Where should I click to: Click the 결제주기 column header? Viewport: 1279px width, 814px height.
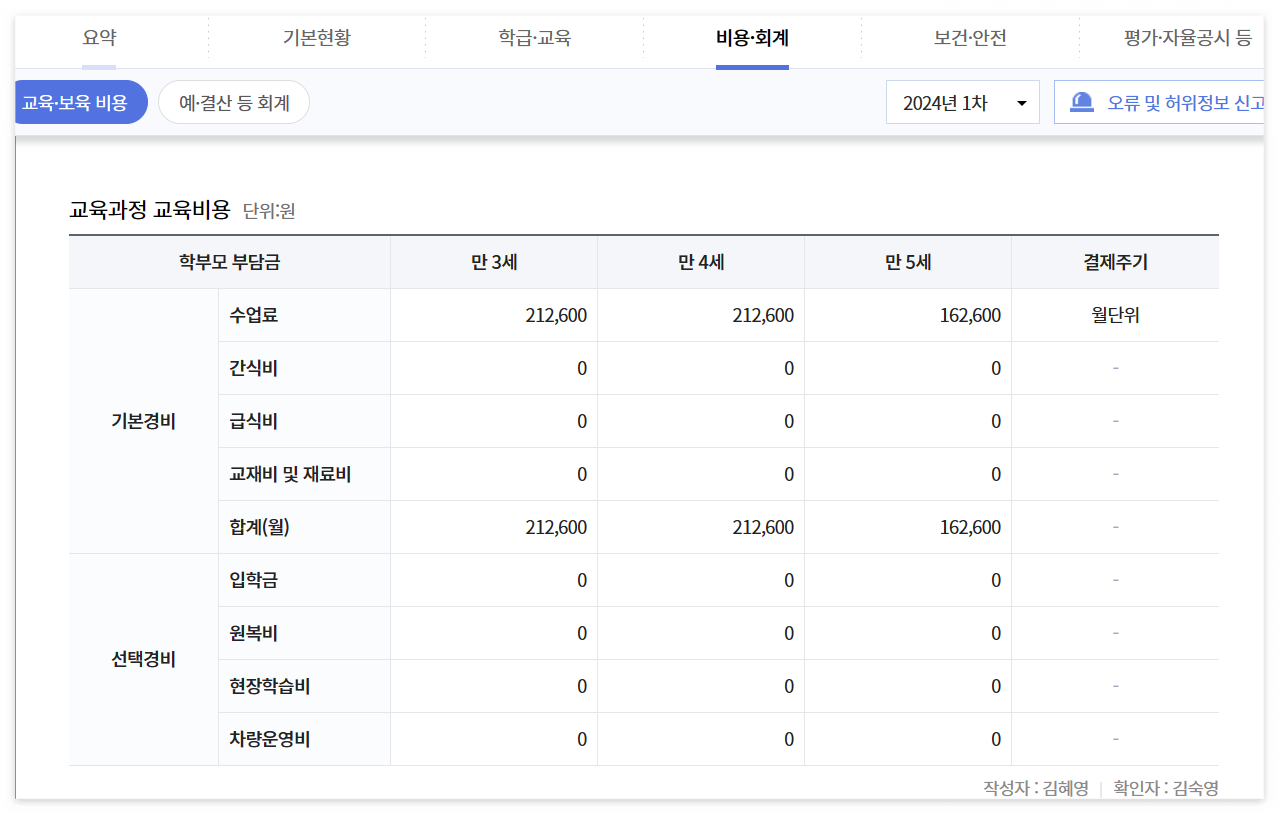1114,262
